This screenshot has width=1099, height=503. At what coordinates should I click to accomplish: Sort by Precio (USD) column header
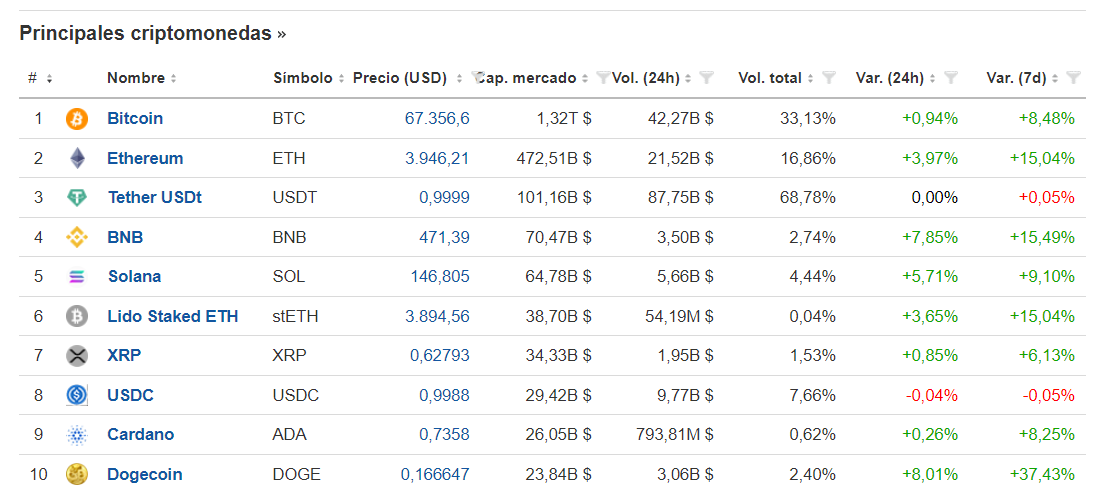408,78
